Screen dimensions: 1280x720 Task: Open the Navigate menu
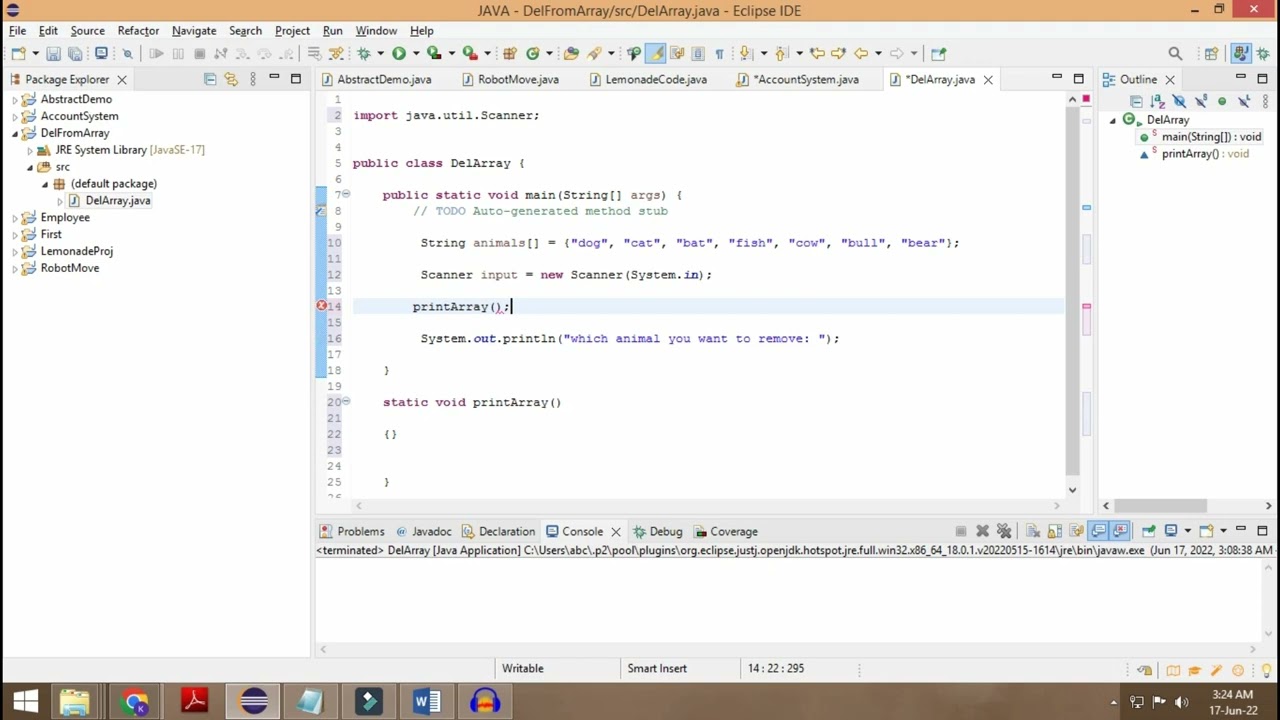(194, 31)
